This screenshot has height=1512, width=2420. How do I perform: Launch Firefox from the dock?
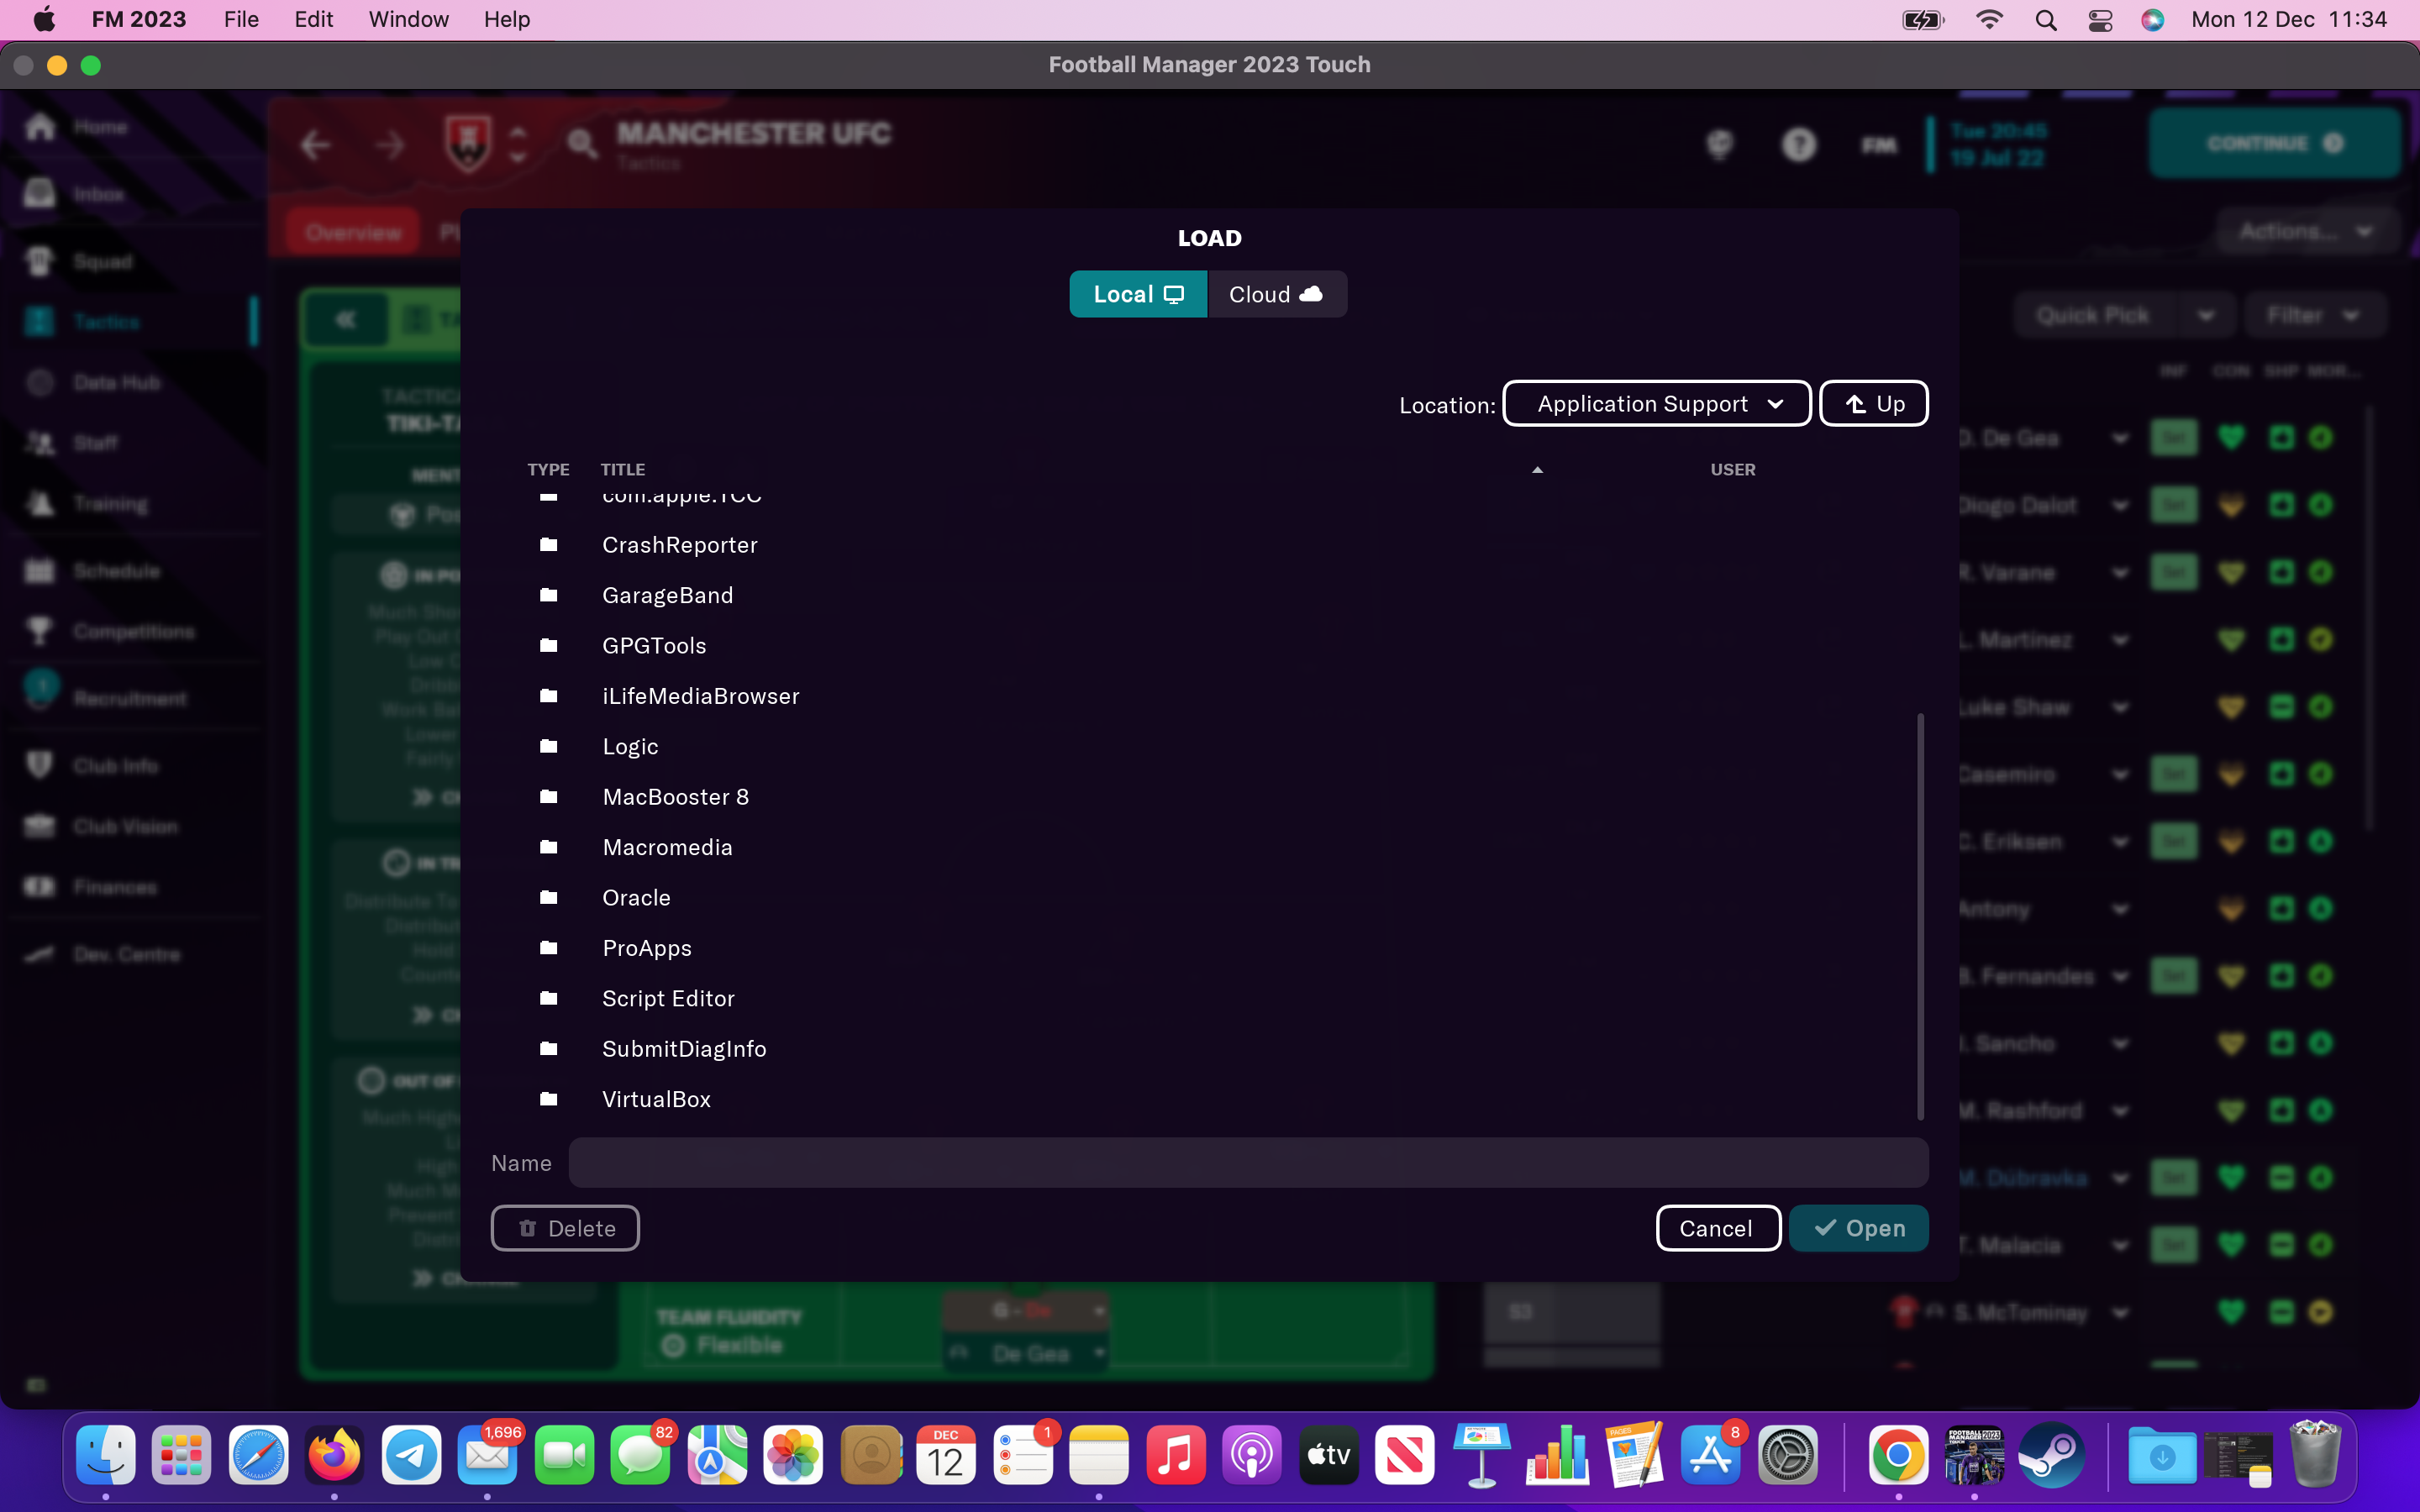tap(334, 1455)
